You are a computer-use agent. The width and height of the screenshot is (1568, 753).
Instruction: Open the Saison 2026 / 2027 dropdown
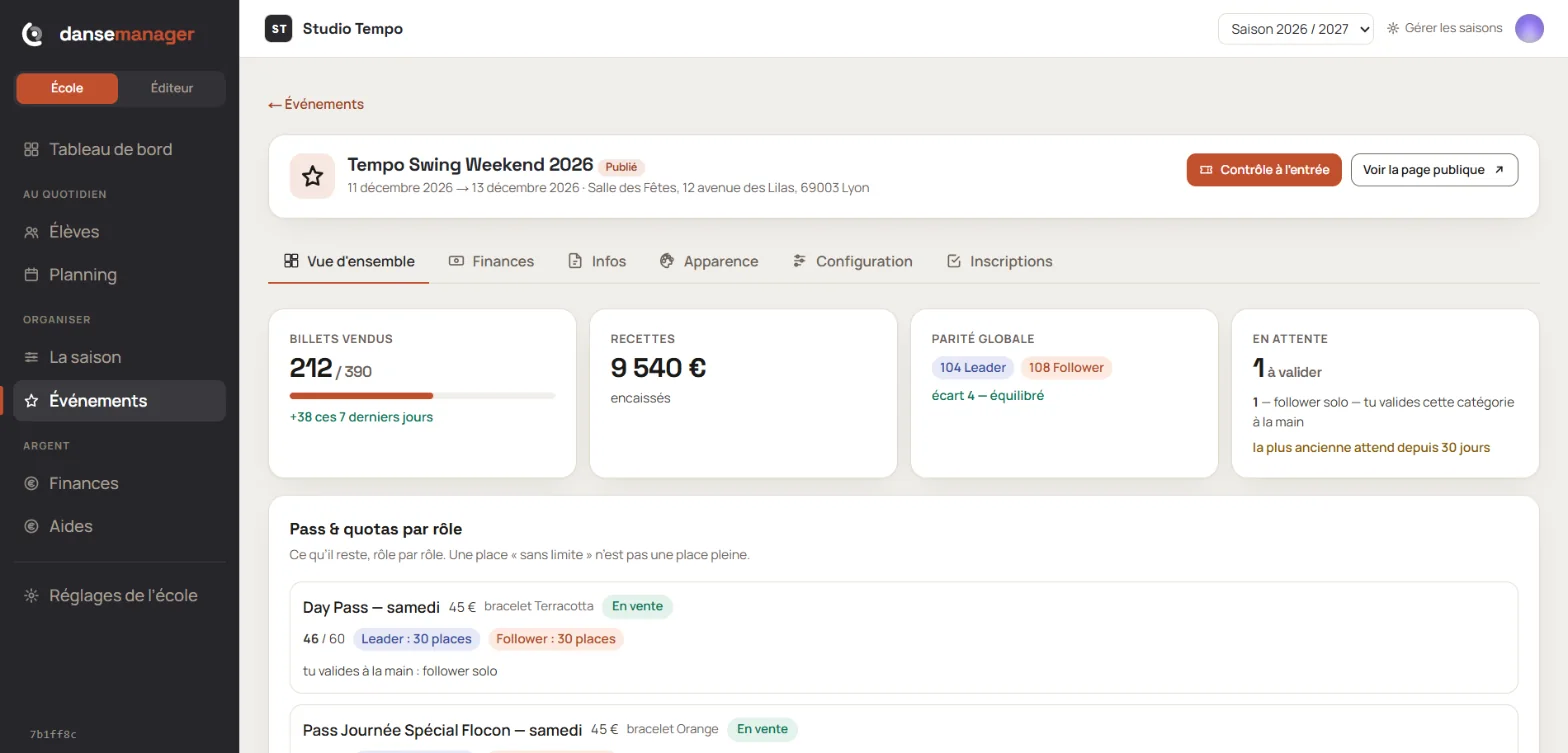coord(1295,29)
